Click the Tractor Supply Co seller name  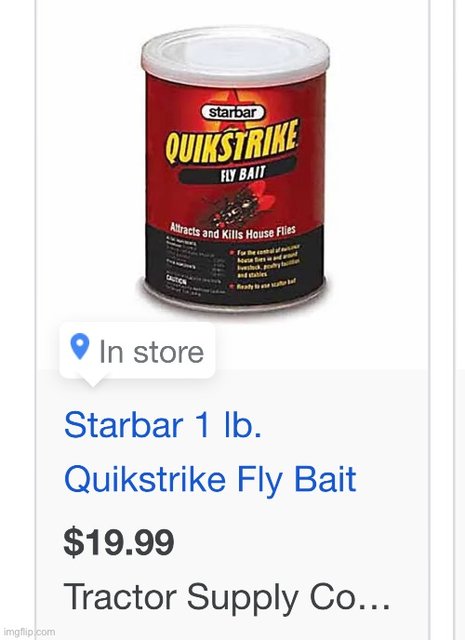[227, 598]
